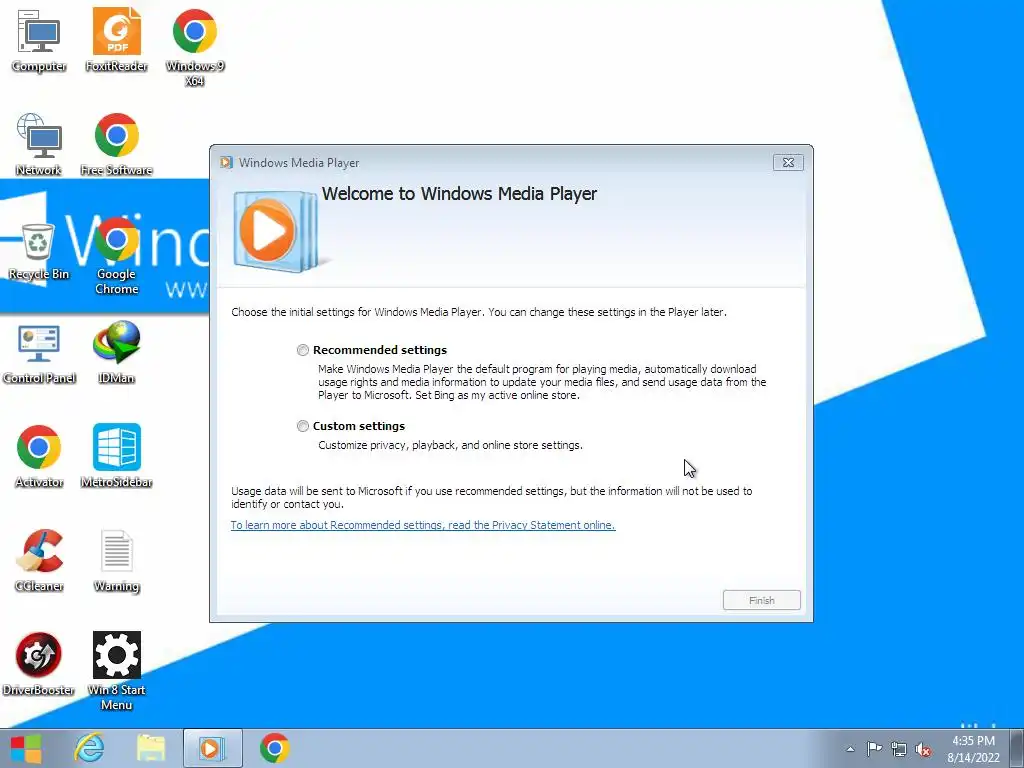This screenshot has width=1024, height=768.
Task: Click the Windows Start button in taskbar
Action: point(26,748)
